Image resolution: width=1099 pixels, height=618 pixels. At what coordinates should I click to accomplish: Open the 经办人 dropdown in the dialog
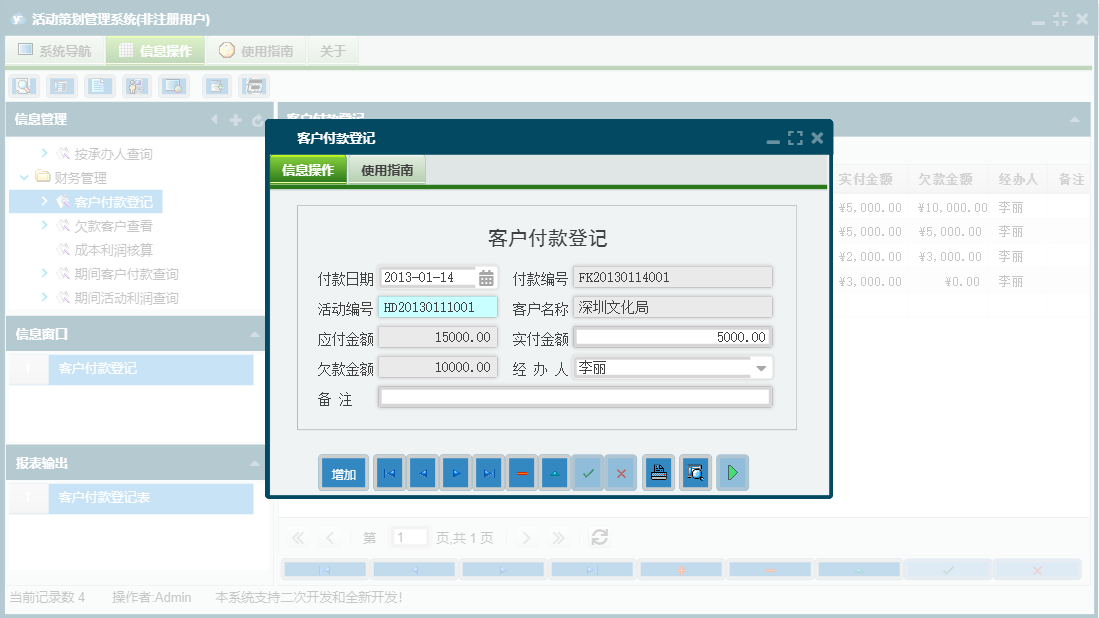[761, 367]
